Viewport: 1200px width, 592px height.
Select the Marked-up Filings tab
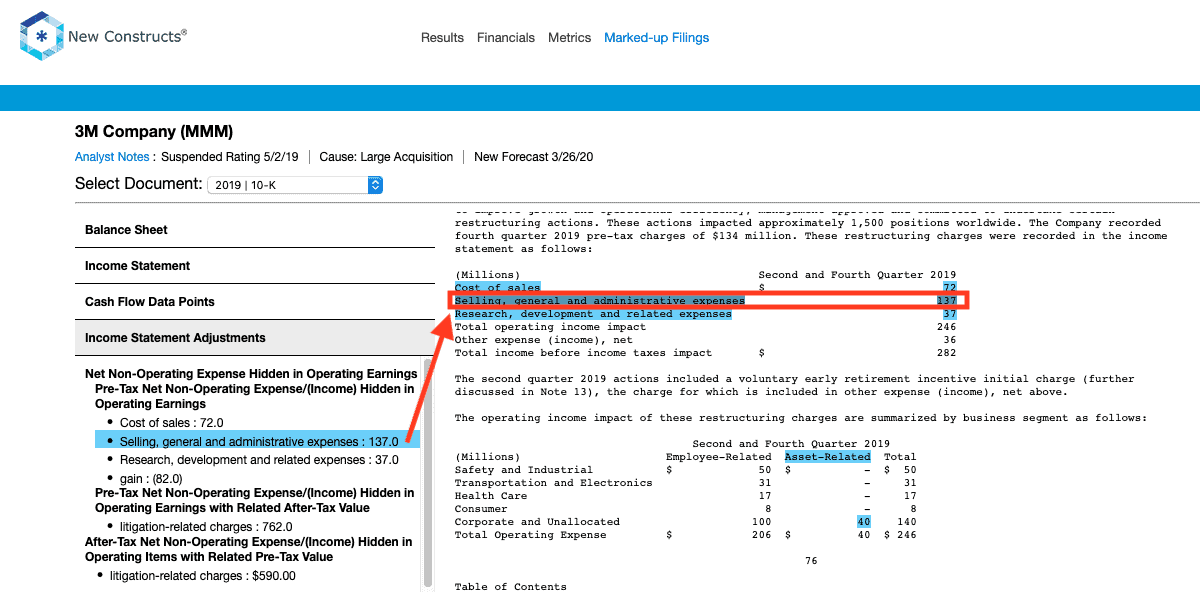click(656, 38)
